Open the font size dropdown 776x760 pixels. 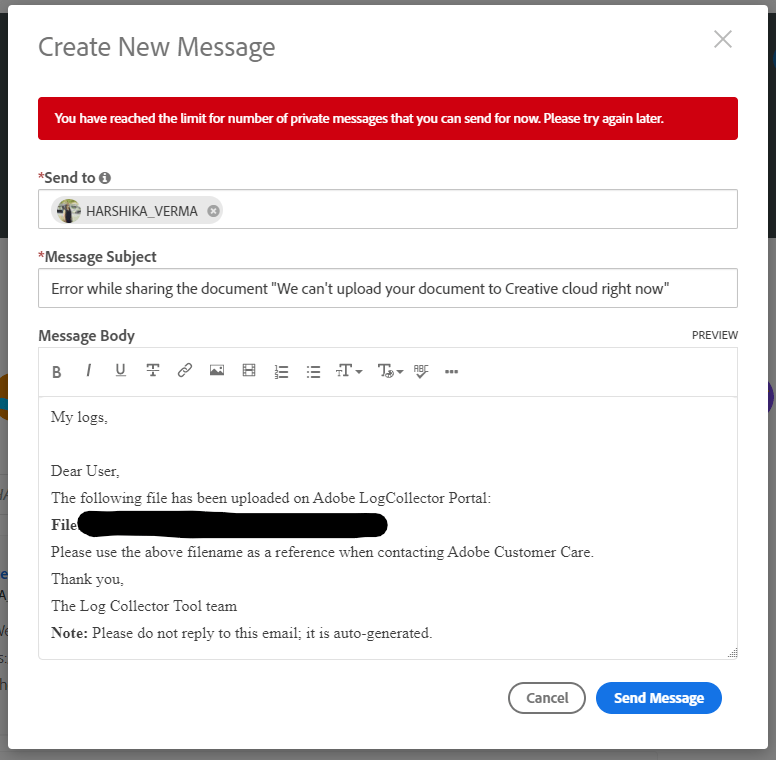coord(348,371)
